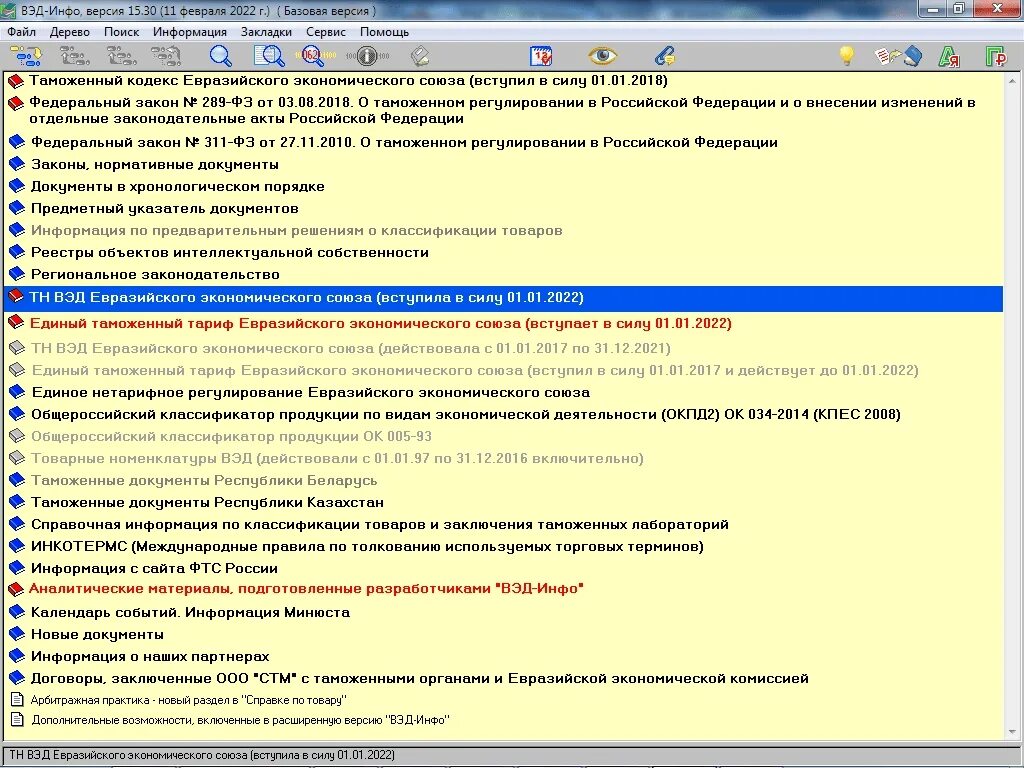Open the Помощь menu

[384, 32]
